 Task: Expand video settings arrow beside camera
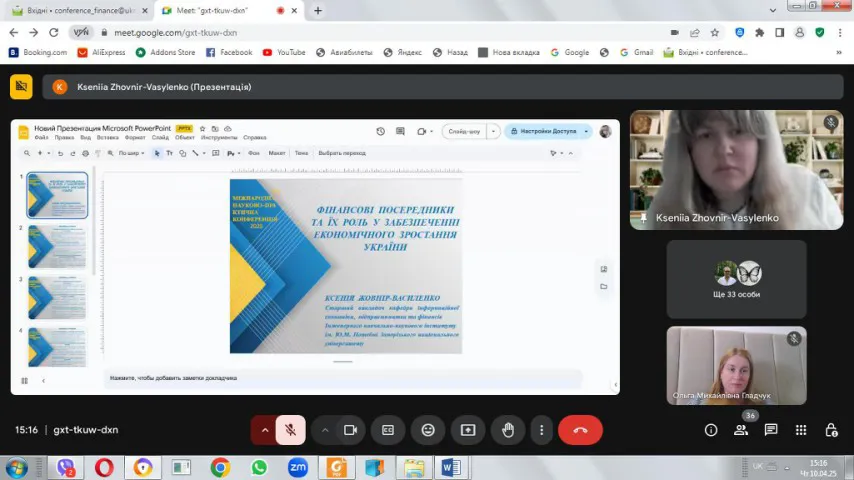(325, 430)
